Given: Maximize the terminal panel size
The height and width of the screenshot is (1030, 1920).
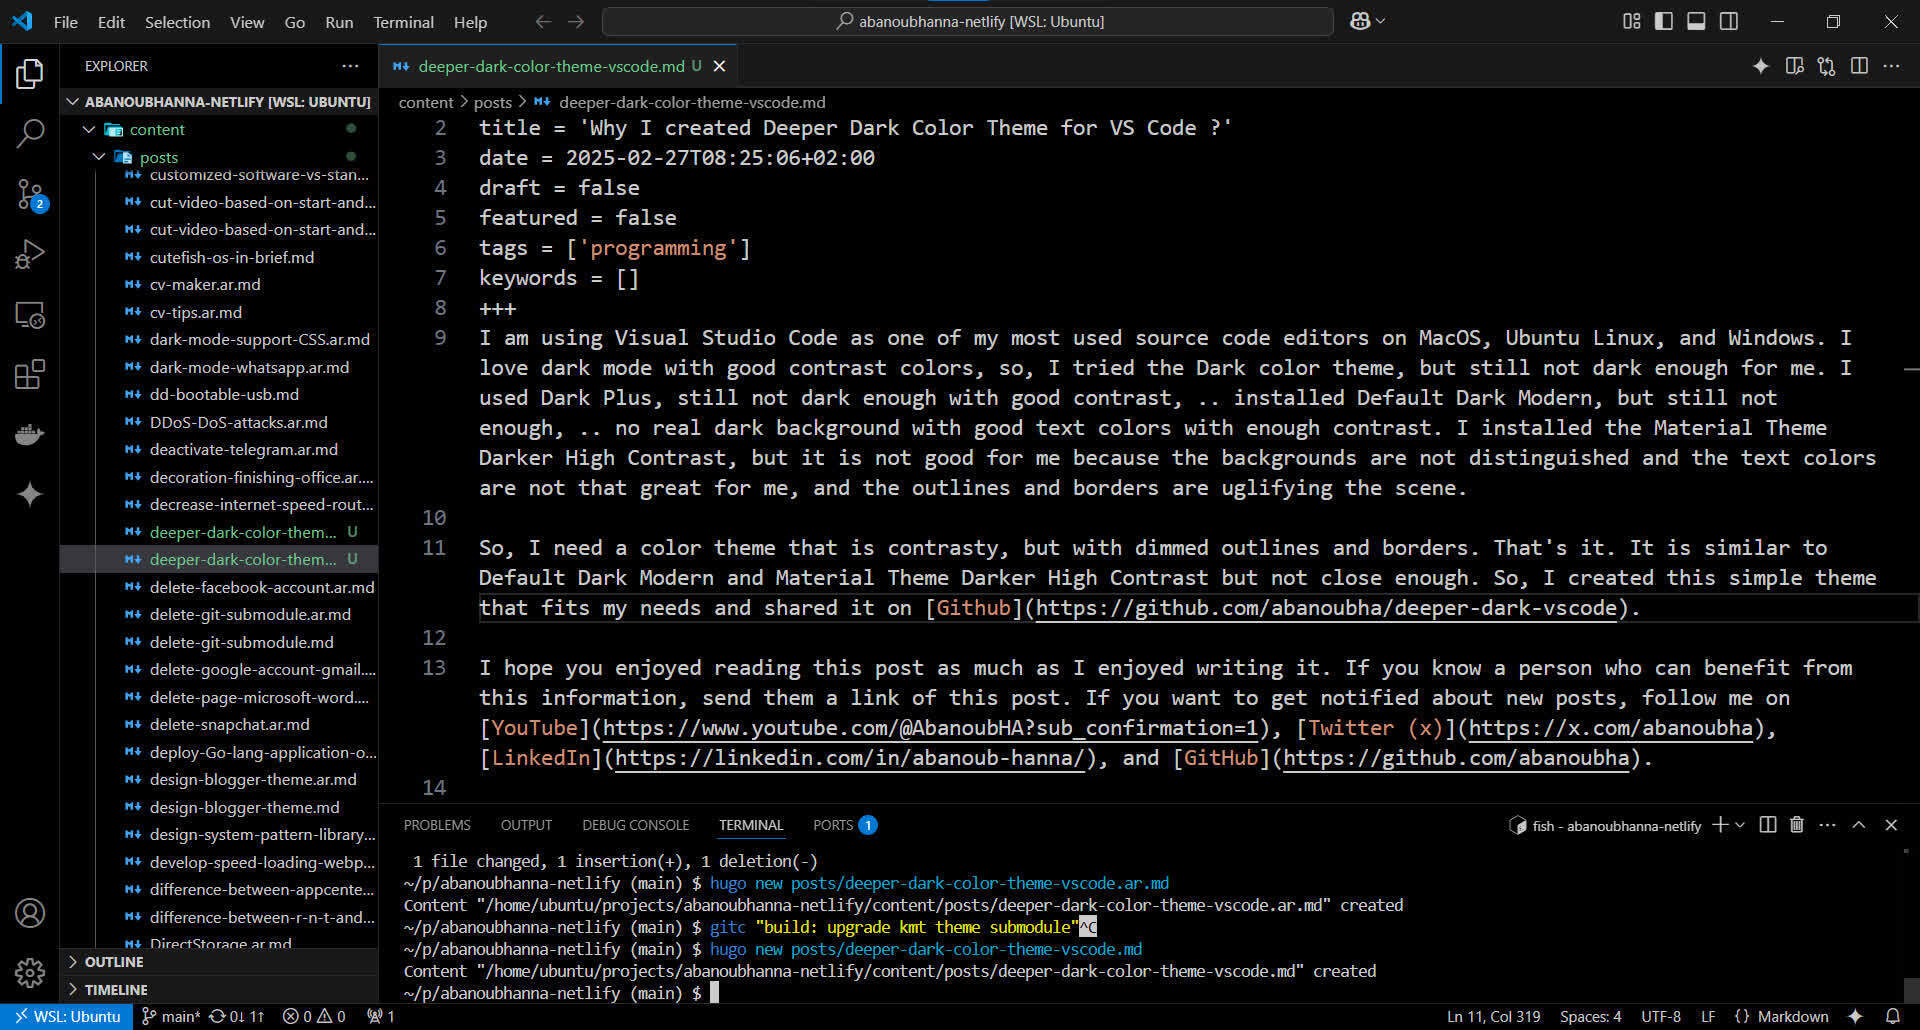Looking at the screenshot, I should pyautogui.click(x=1859, y=825).
